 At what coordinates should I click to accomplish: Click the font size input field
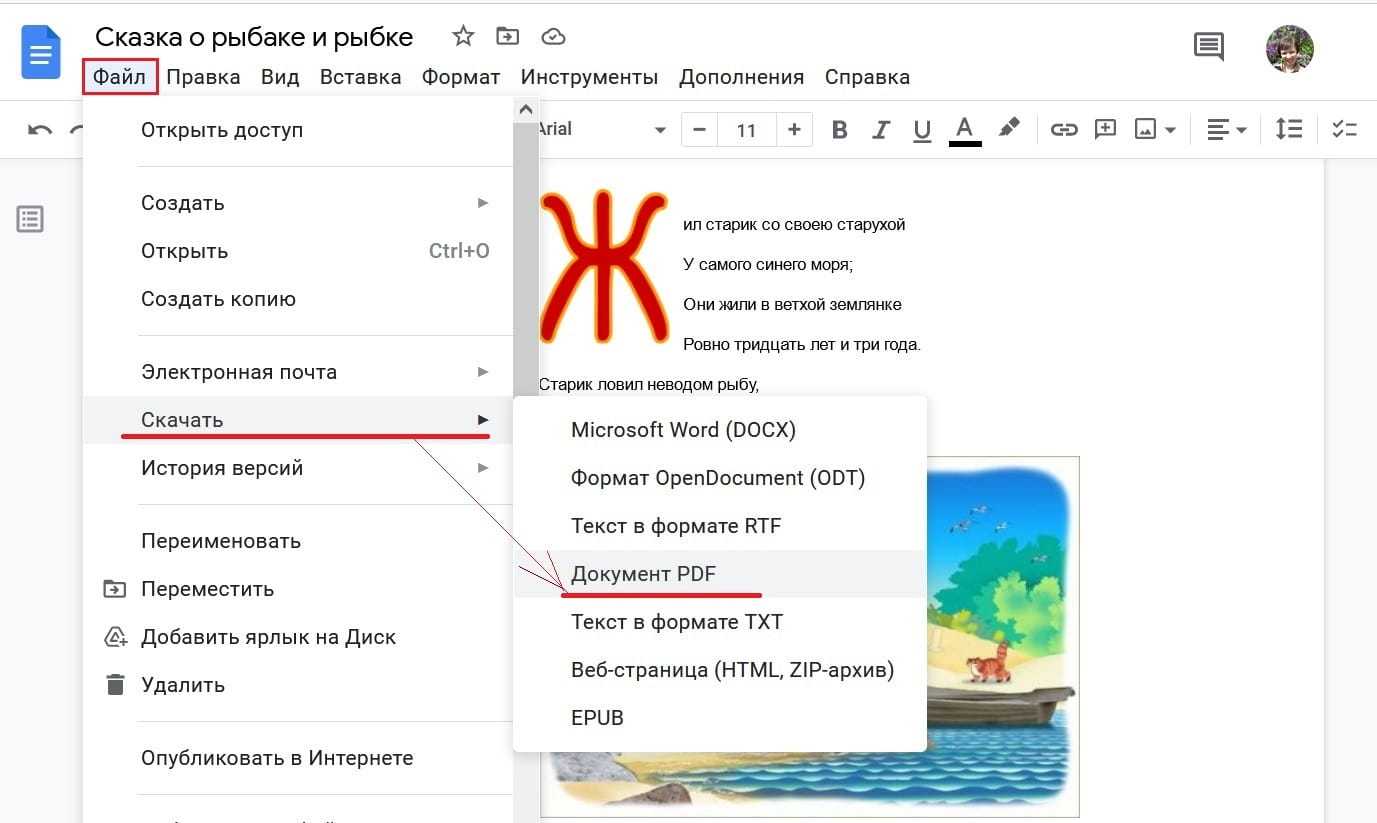click(x=746, y=129)
